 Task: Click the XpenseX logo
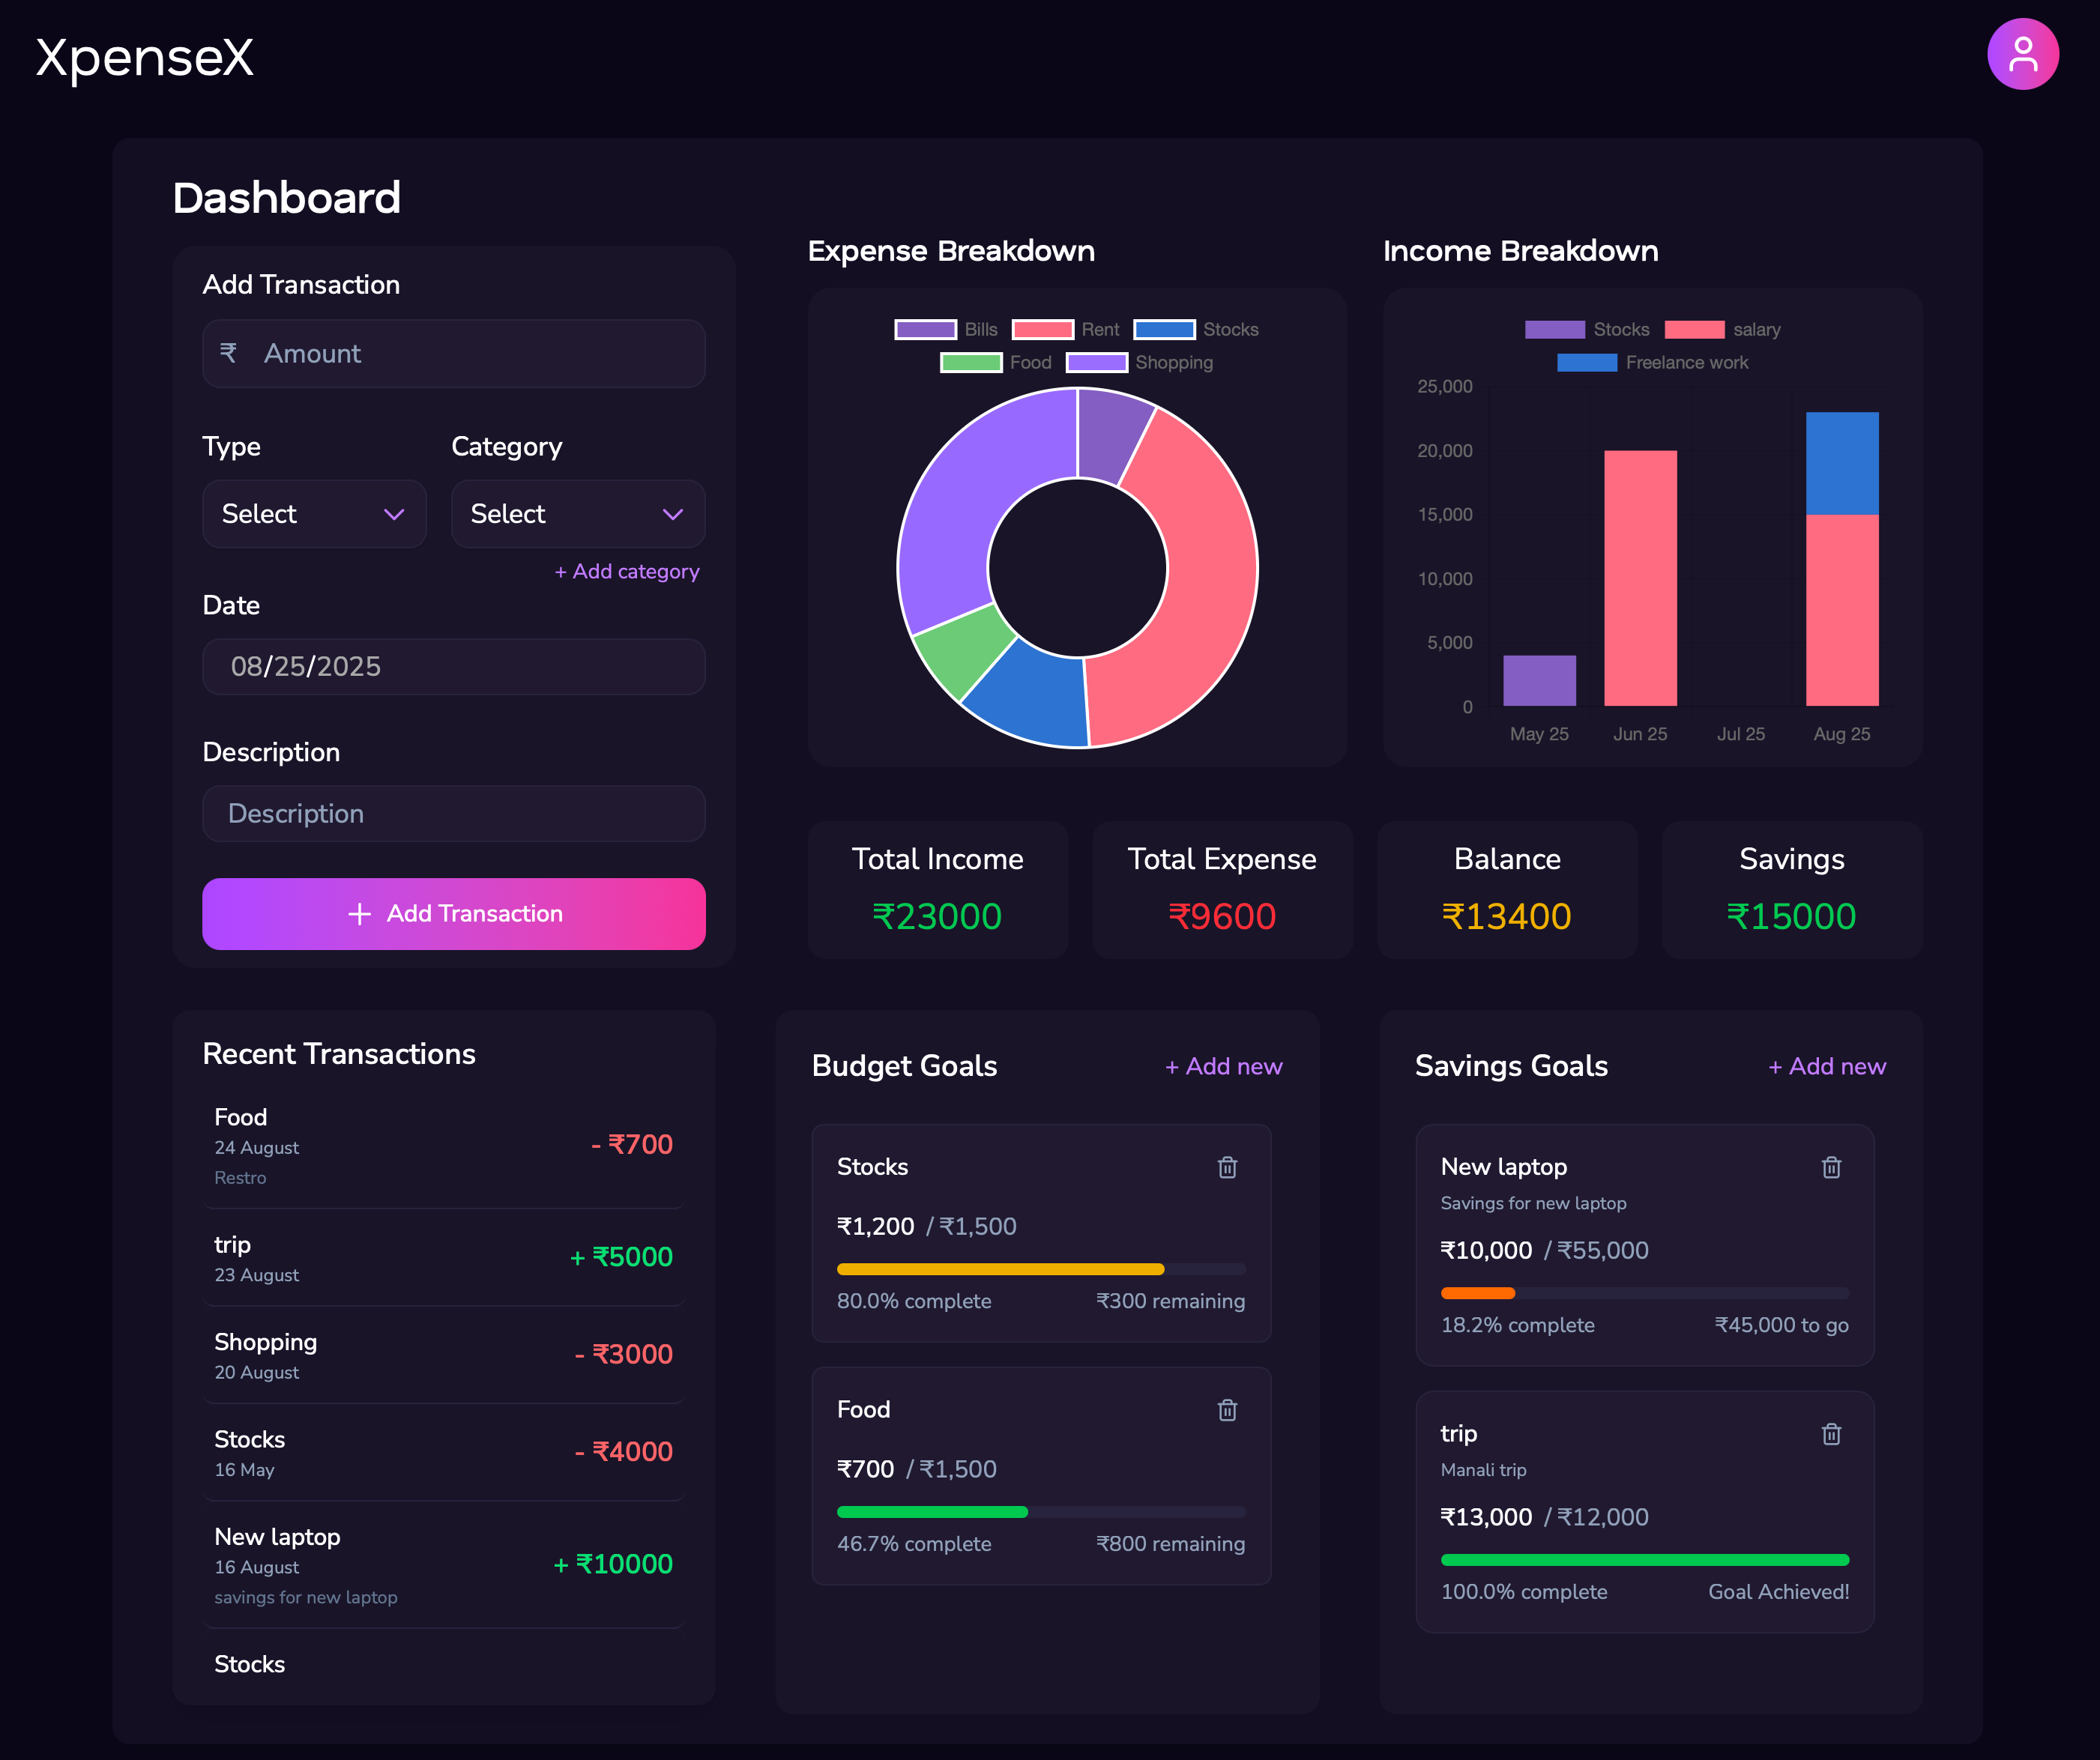[x=145, y=57]
